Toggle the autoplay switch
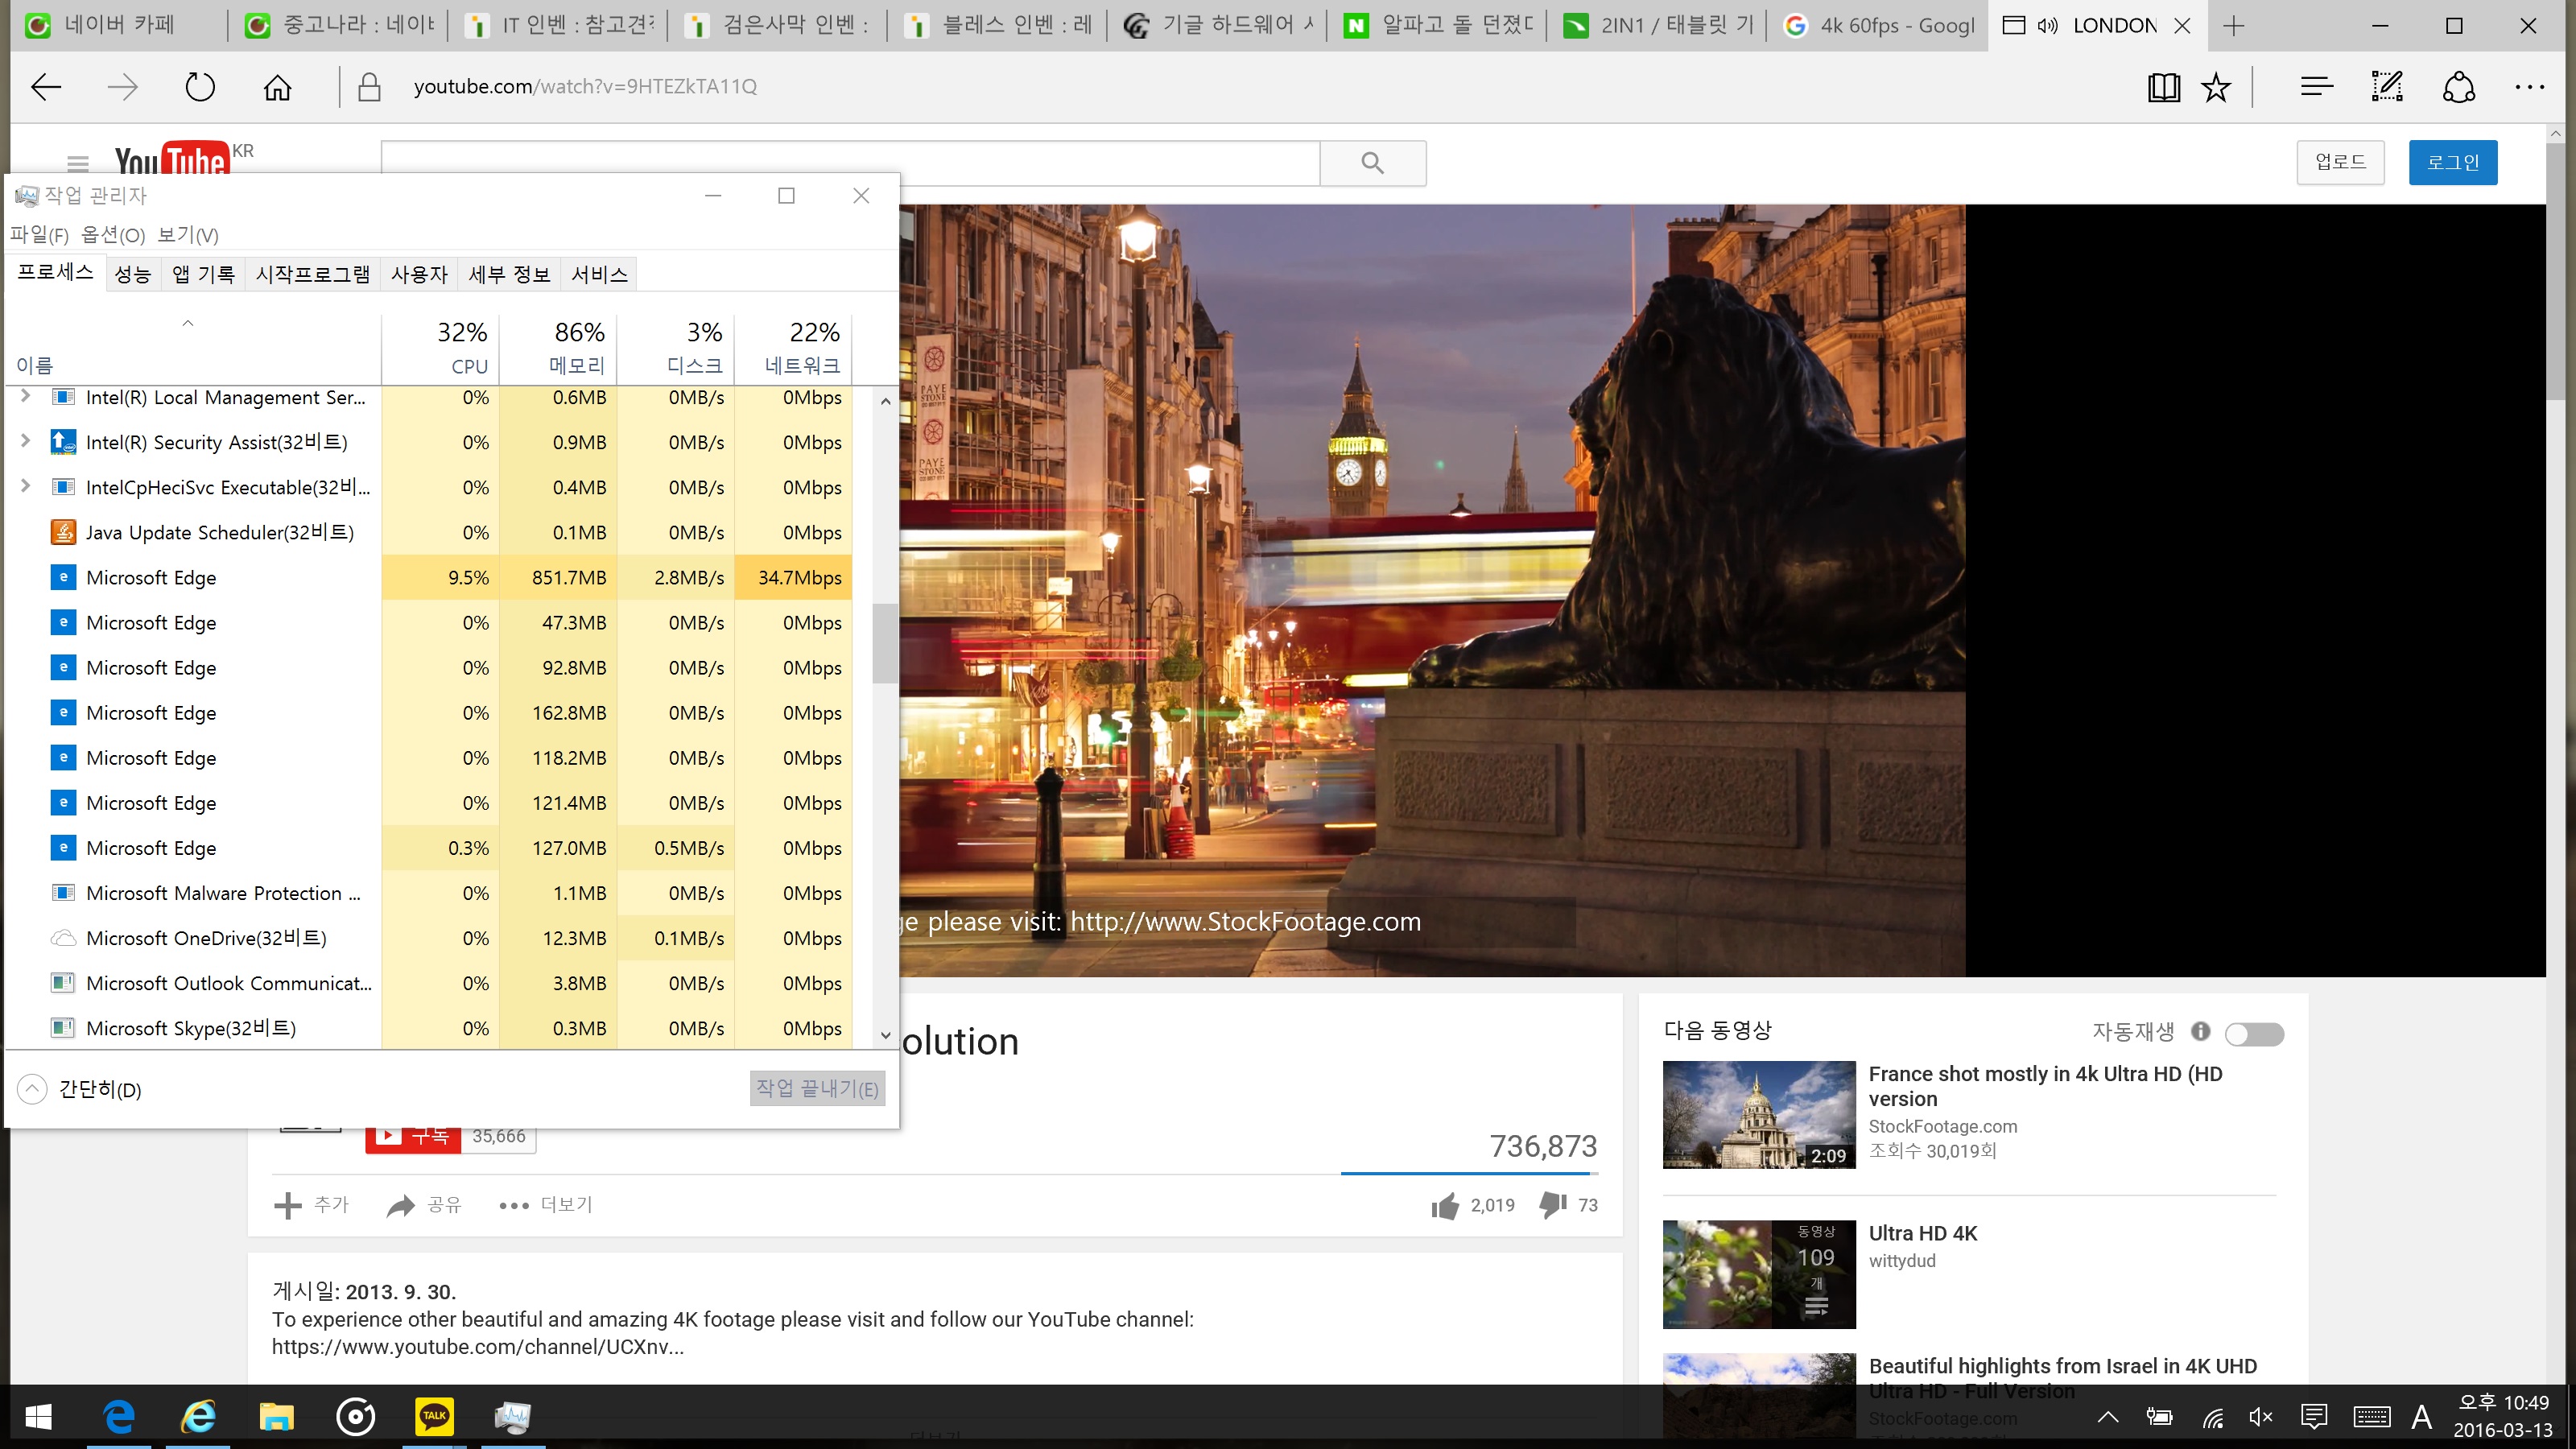 2254,1034
